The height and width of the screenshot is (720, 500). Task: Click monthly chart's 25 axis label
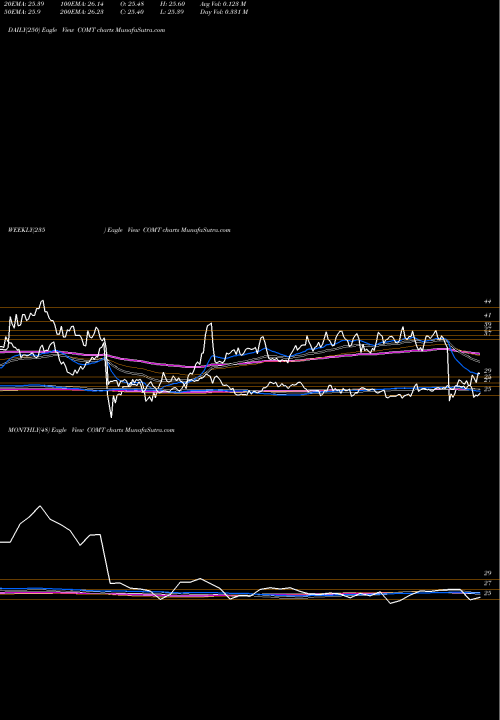pyautogui.click(x=488, y=593)
